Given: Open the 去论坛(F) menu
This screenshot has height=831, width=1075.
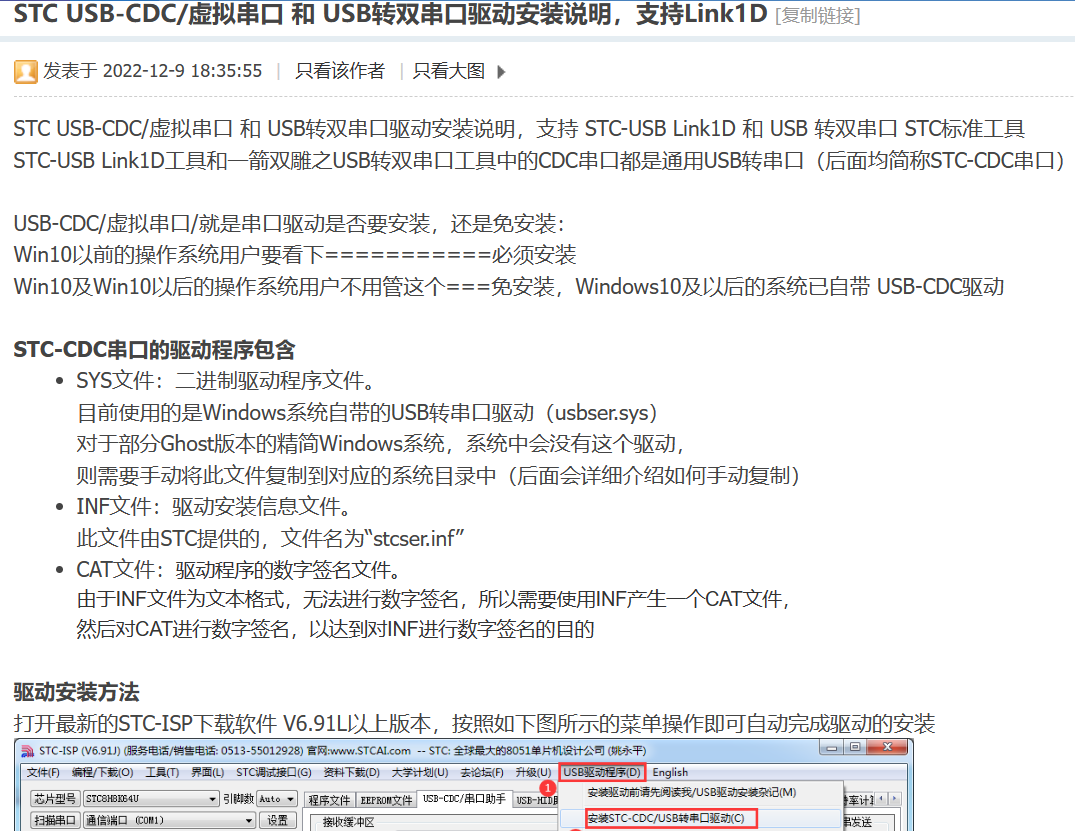Looking at the screenshot, I should pos(482,773).
